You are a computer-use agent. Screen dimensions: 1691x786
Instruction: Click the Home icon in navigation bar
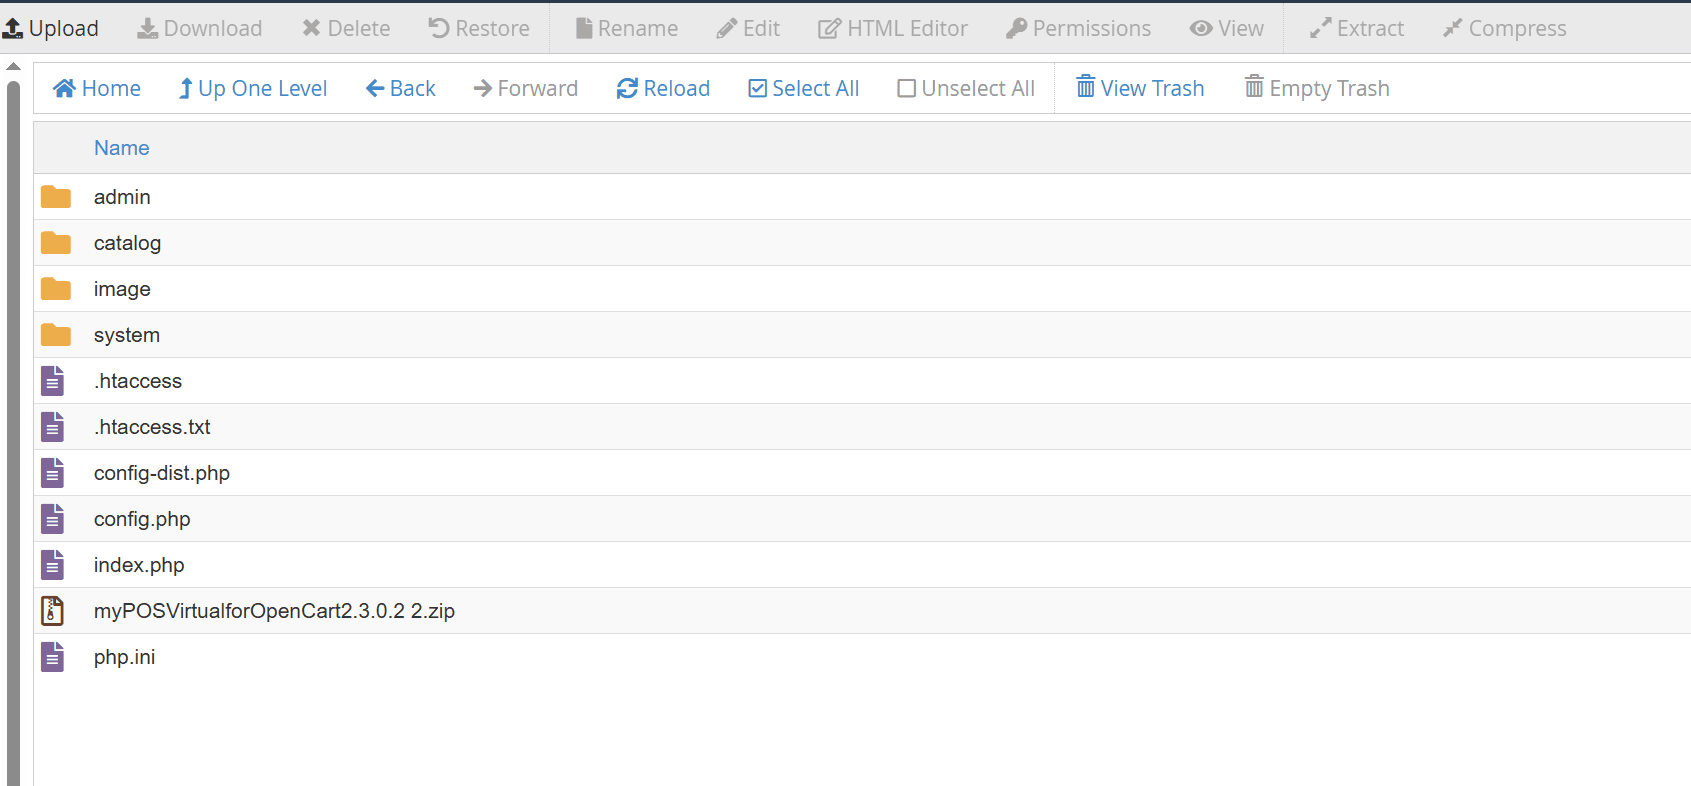65,89
